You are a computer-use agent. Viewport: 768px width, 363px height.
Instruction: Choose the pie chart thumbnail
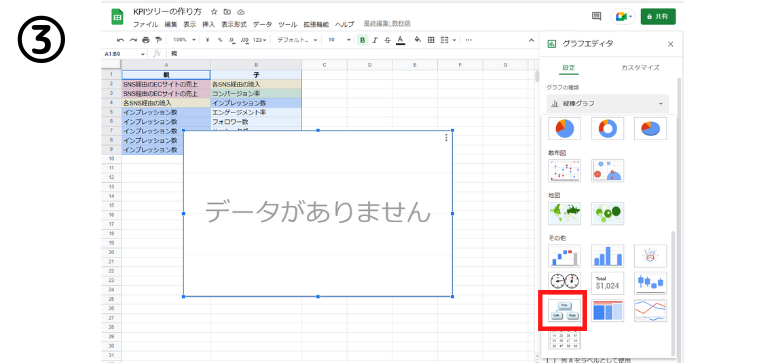tap(564, 128)
